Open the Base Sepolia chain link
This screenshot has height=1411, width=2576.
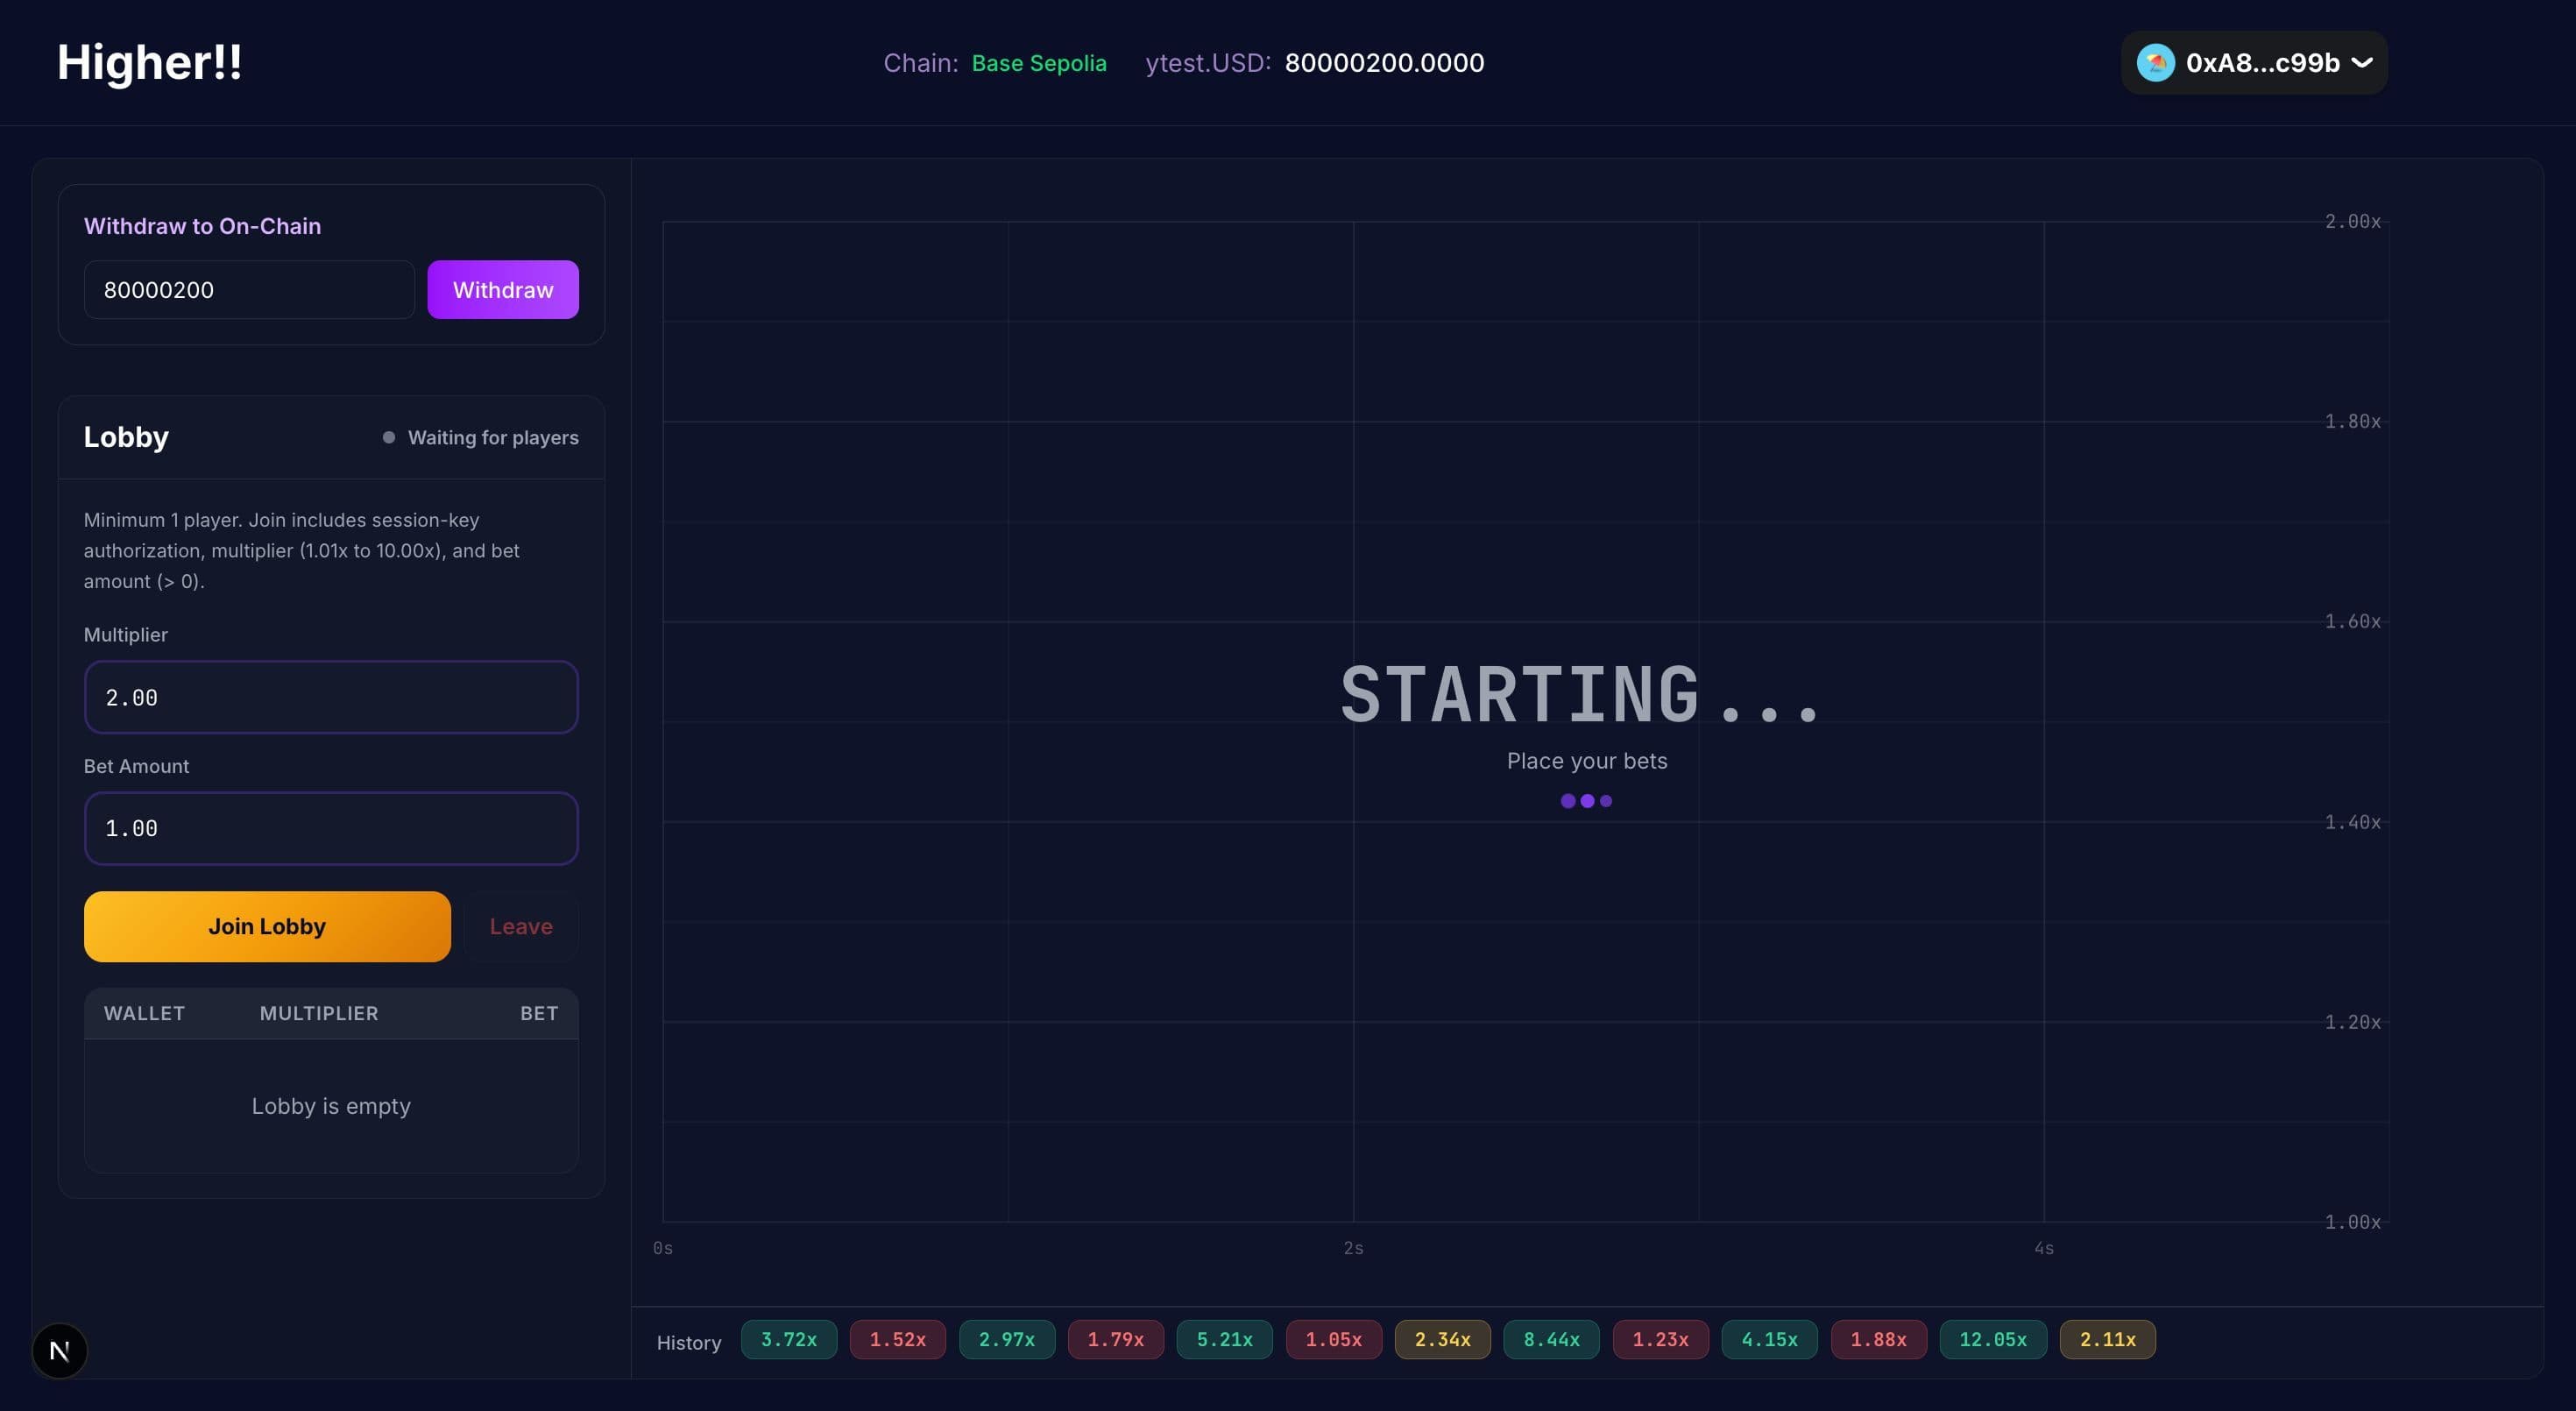coord(1039,62)
